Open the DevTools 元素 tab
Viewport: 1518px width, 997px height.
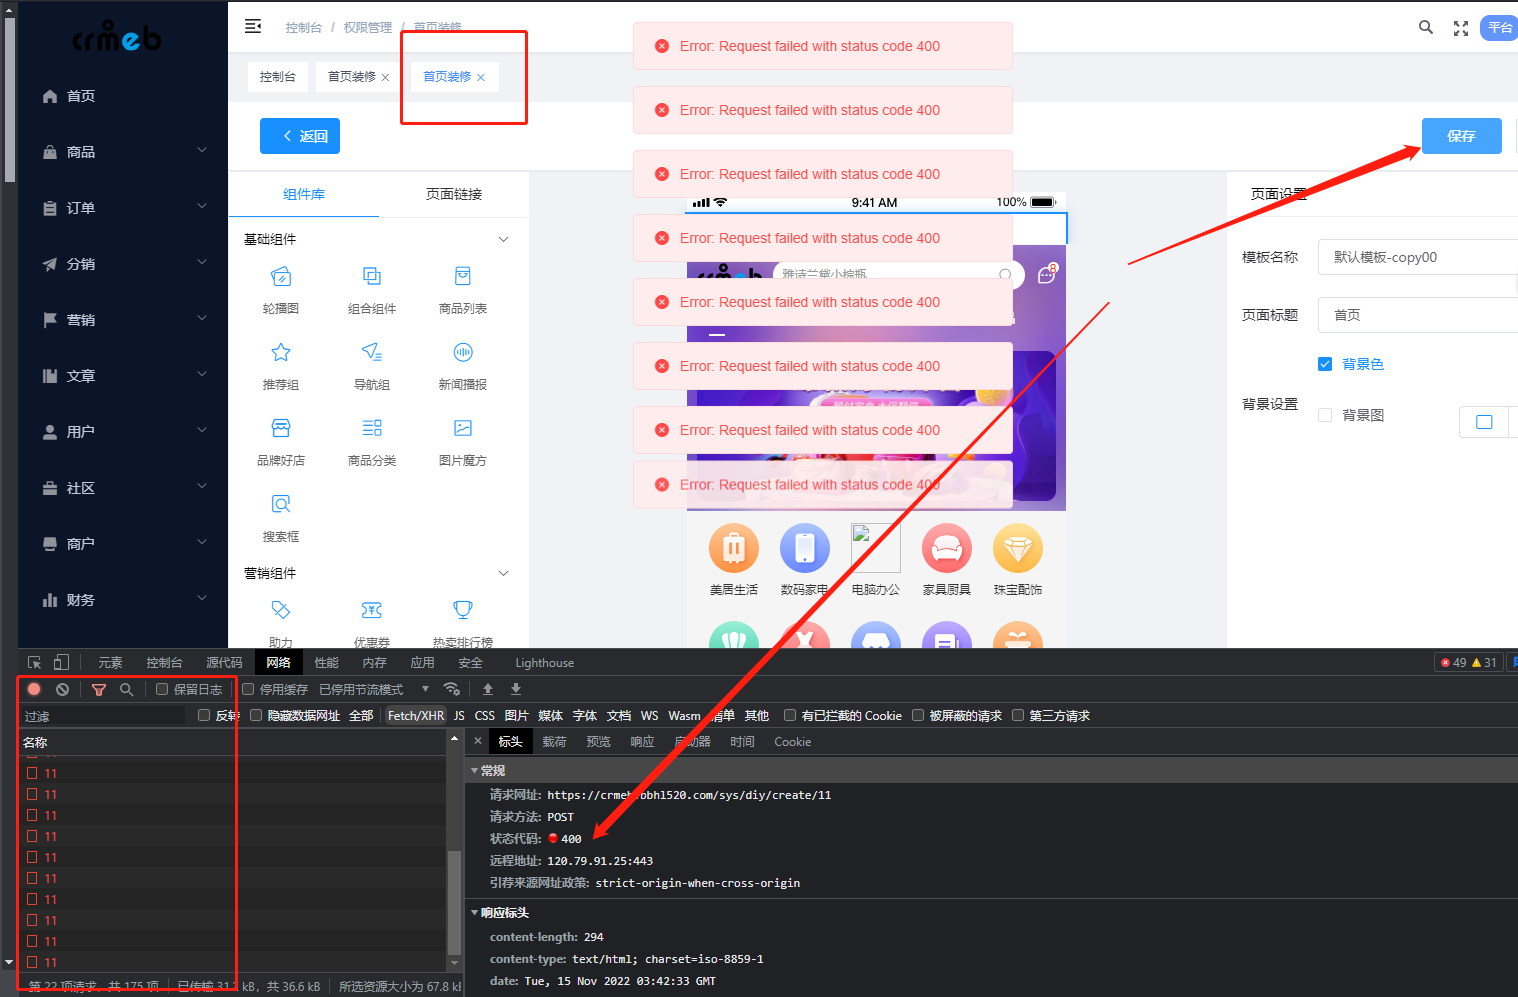pyautogui.click(x=110, y=663)
